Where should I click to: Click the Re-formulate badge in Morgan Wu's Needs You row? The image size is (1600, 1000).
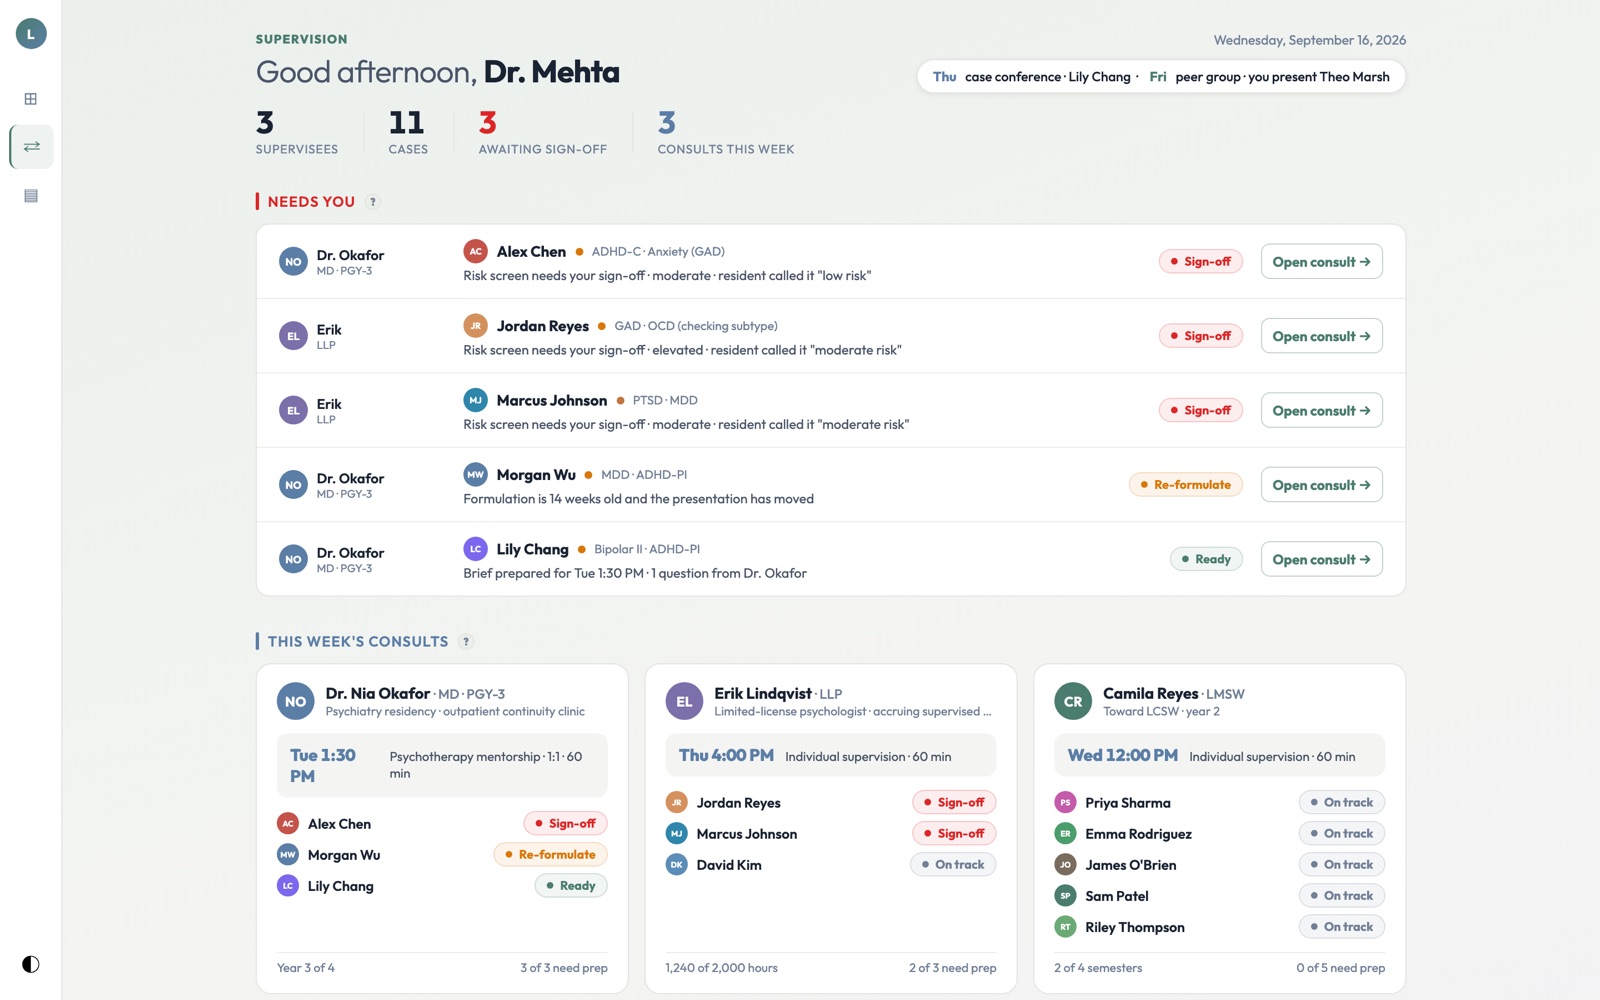coord(1186,485)
